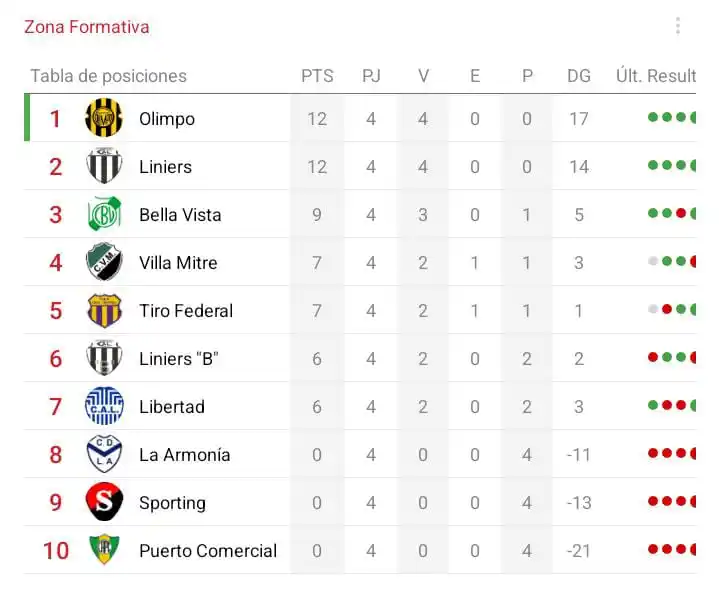Open the Puerto Comercial team row

click(x=360, y=550)
